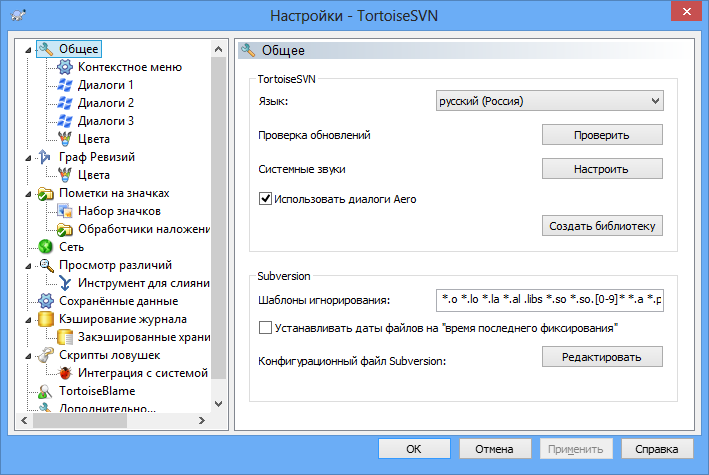Click the revision graph branch icon
Image resolution: width=709 pixels, height=475 pixels.
pyautogui.click(x=45, y=157)
